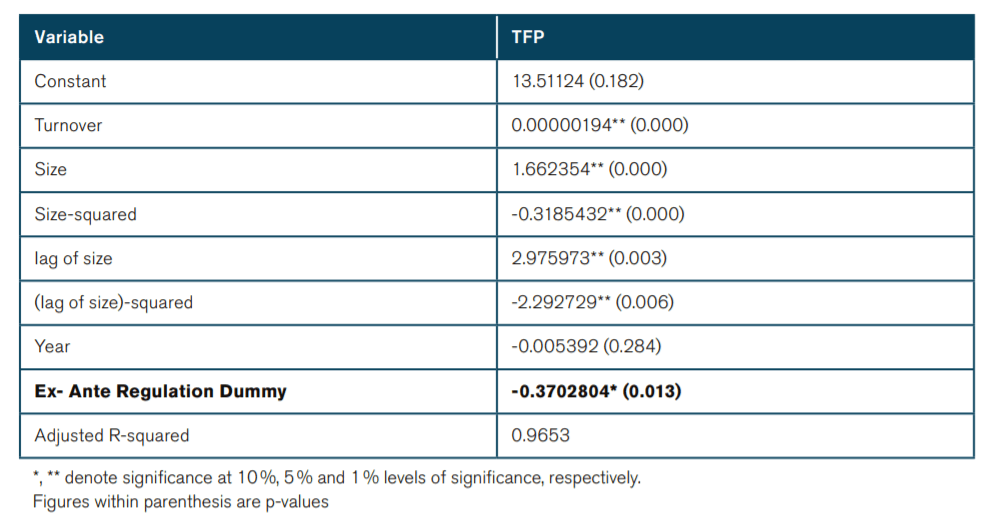This screenshot has height=517, width=991.
Task: Click the bold value -0.3702804* (0.013)
Action: [x=596, y=391]
